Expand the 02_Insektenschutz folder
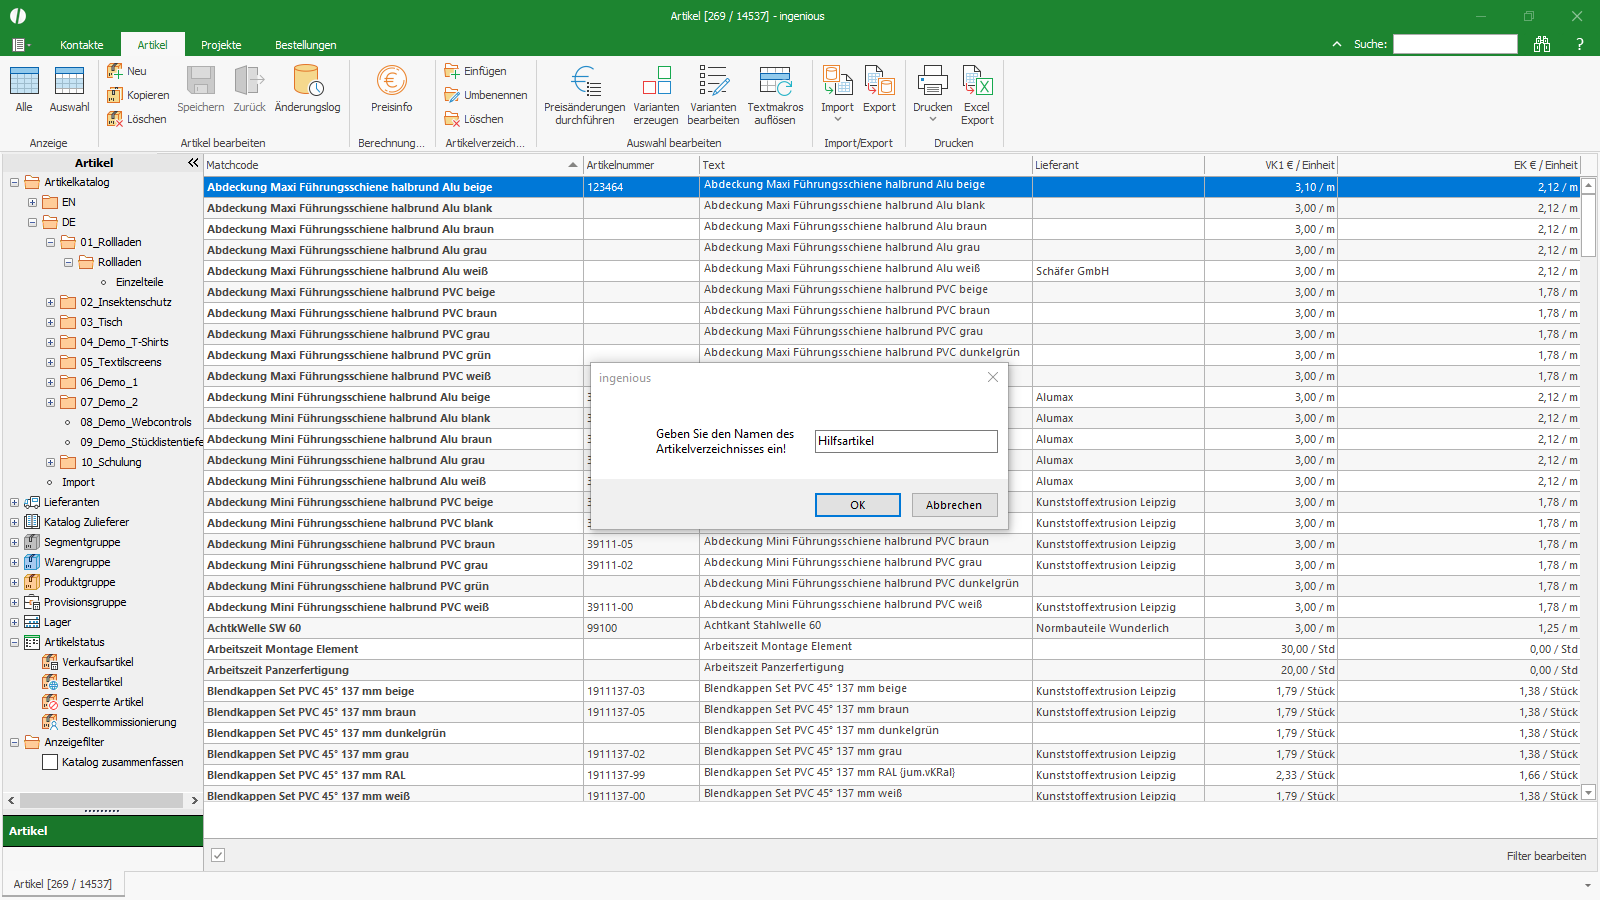Viewport: 1600px width, 900px height. pyautogui.click(x=50, y=302)
